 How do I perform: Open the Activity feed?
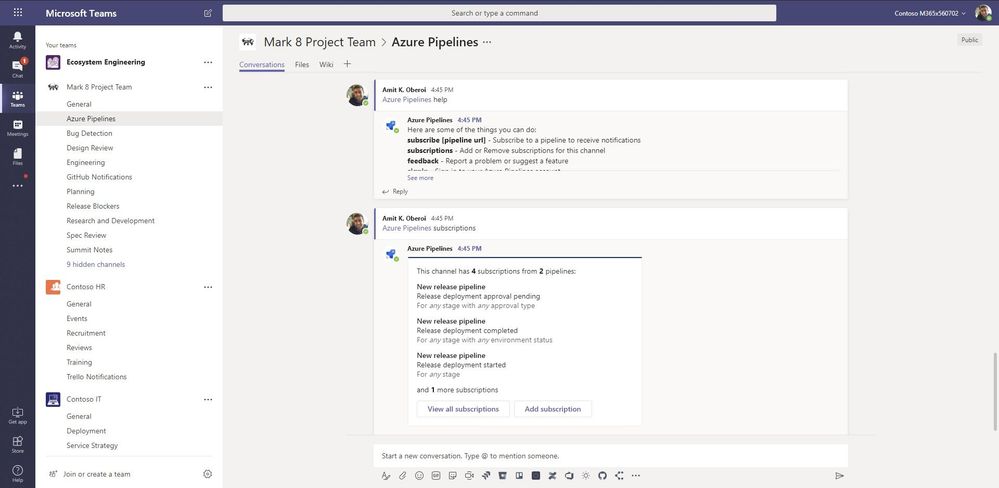pos(17,39)
